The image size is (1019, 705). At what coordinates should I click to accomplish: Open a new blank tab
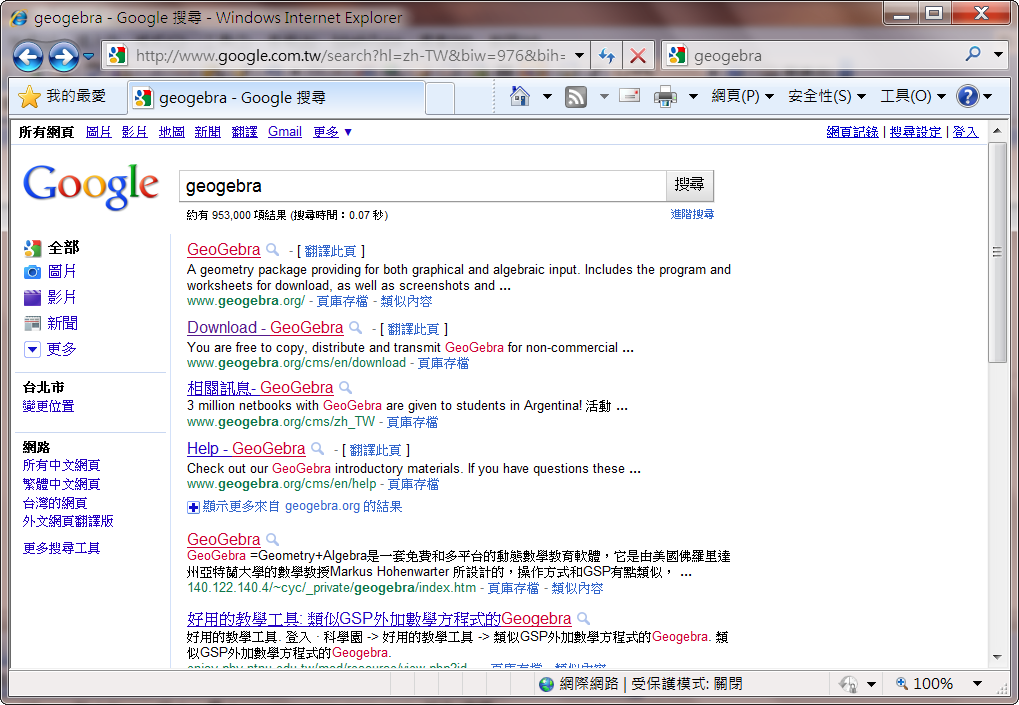pos(441,99)
